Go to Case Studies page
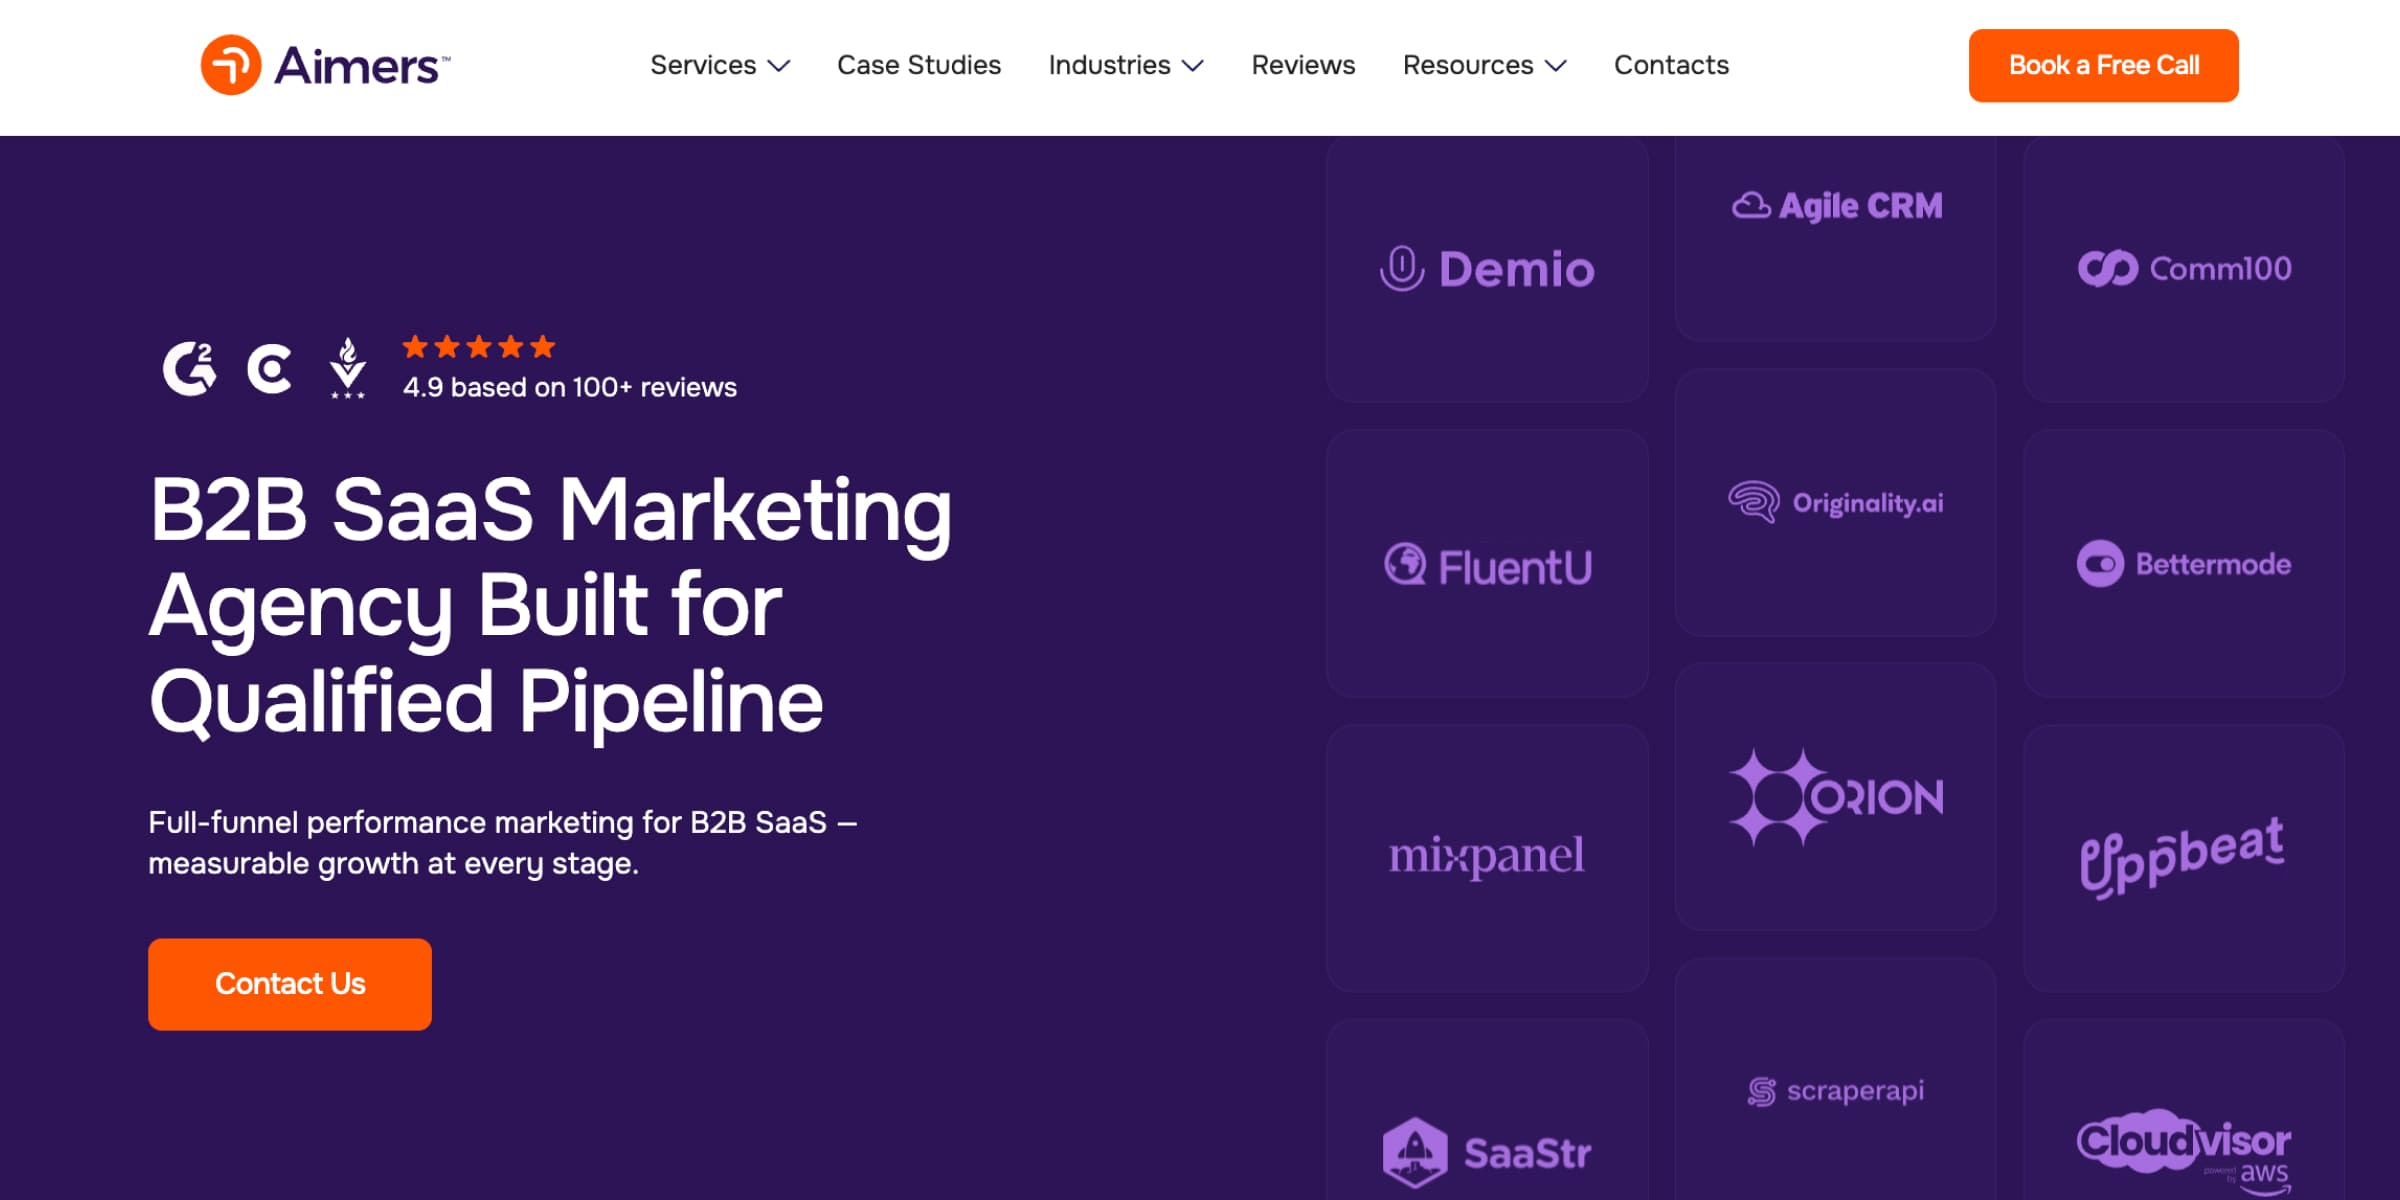 [x=919, y=65]
